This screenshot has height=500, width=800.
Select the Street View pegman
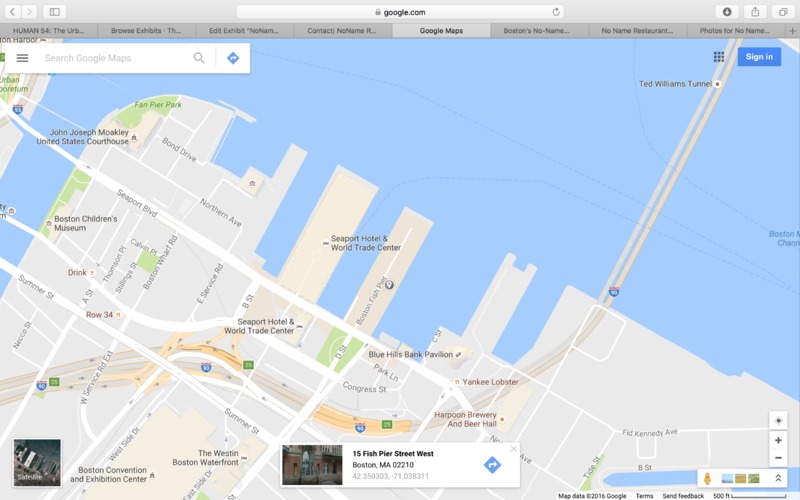(707, 479)
